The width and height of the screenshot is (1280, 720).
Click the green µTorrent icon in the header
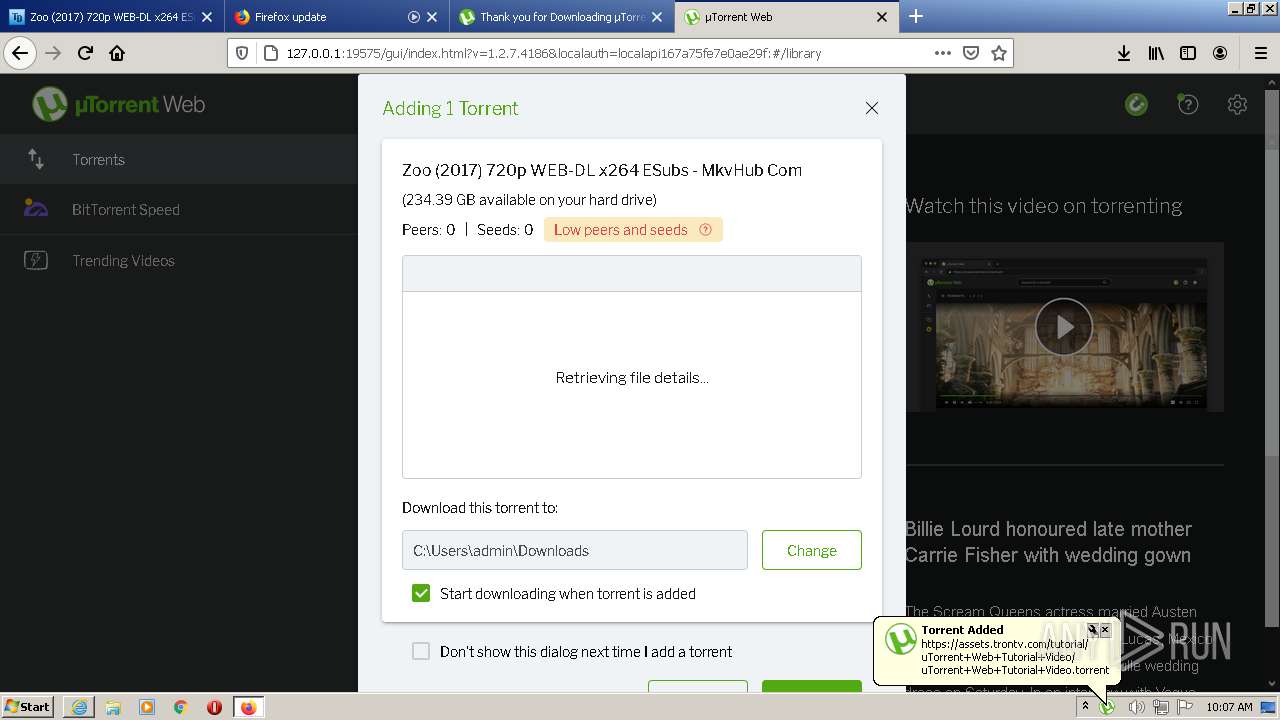click(1136, 104)
